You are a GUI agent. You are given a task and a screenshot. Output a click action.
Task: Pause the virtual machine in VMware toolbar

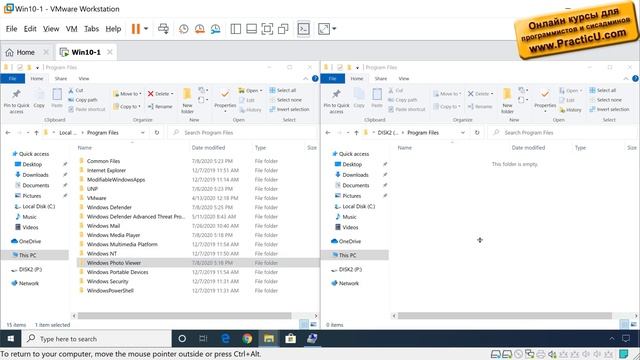click(136, 29)
